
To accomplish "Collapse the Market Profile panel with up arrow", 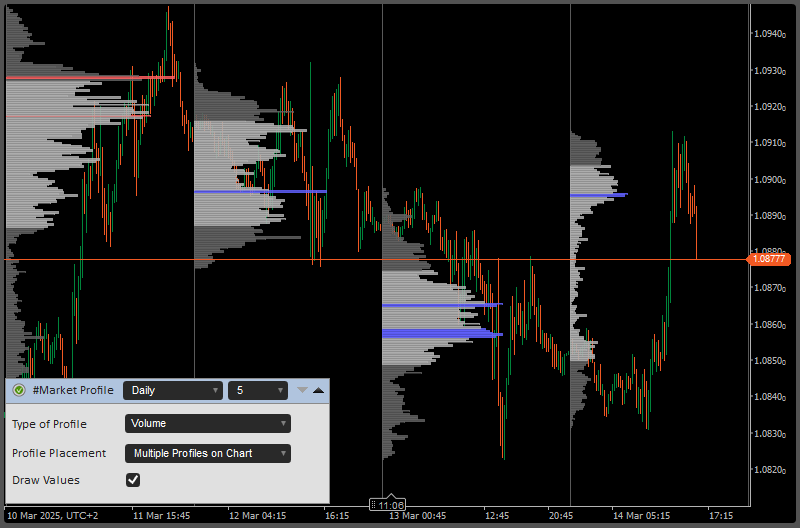I will 318,390.
